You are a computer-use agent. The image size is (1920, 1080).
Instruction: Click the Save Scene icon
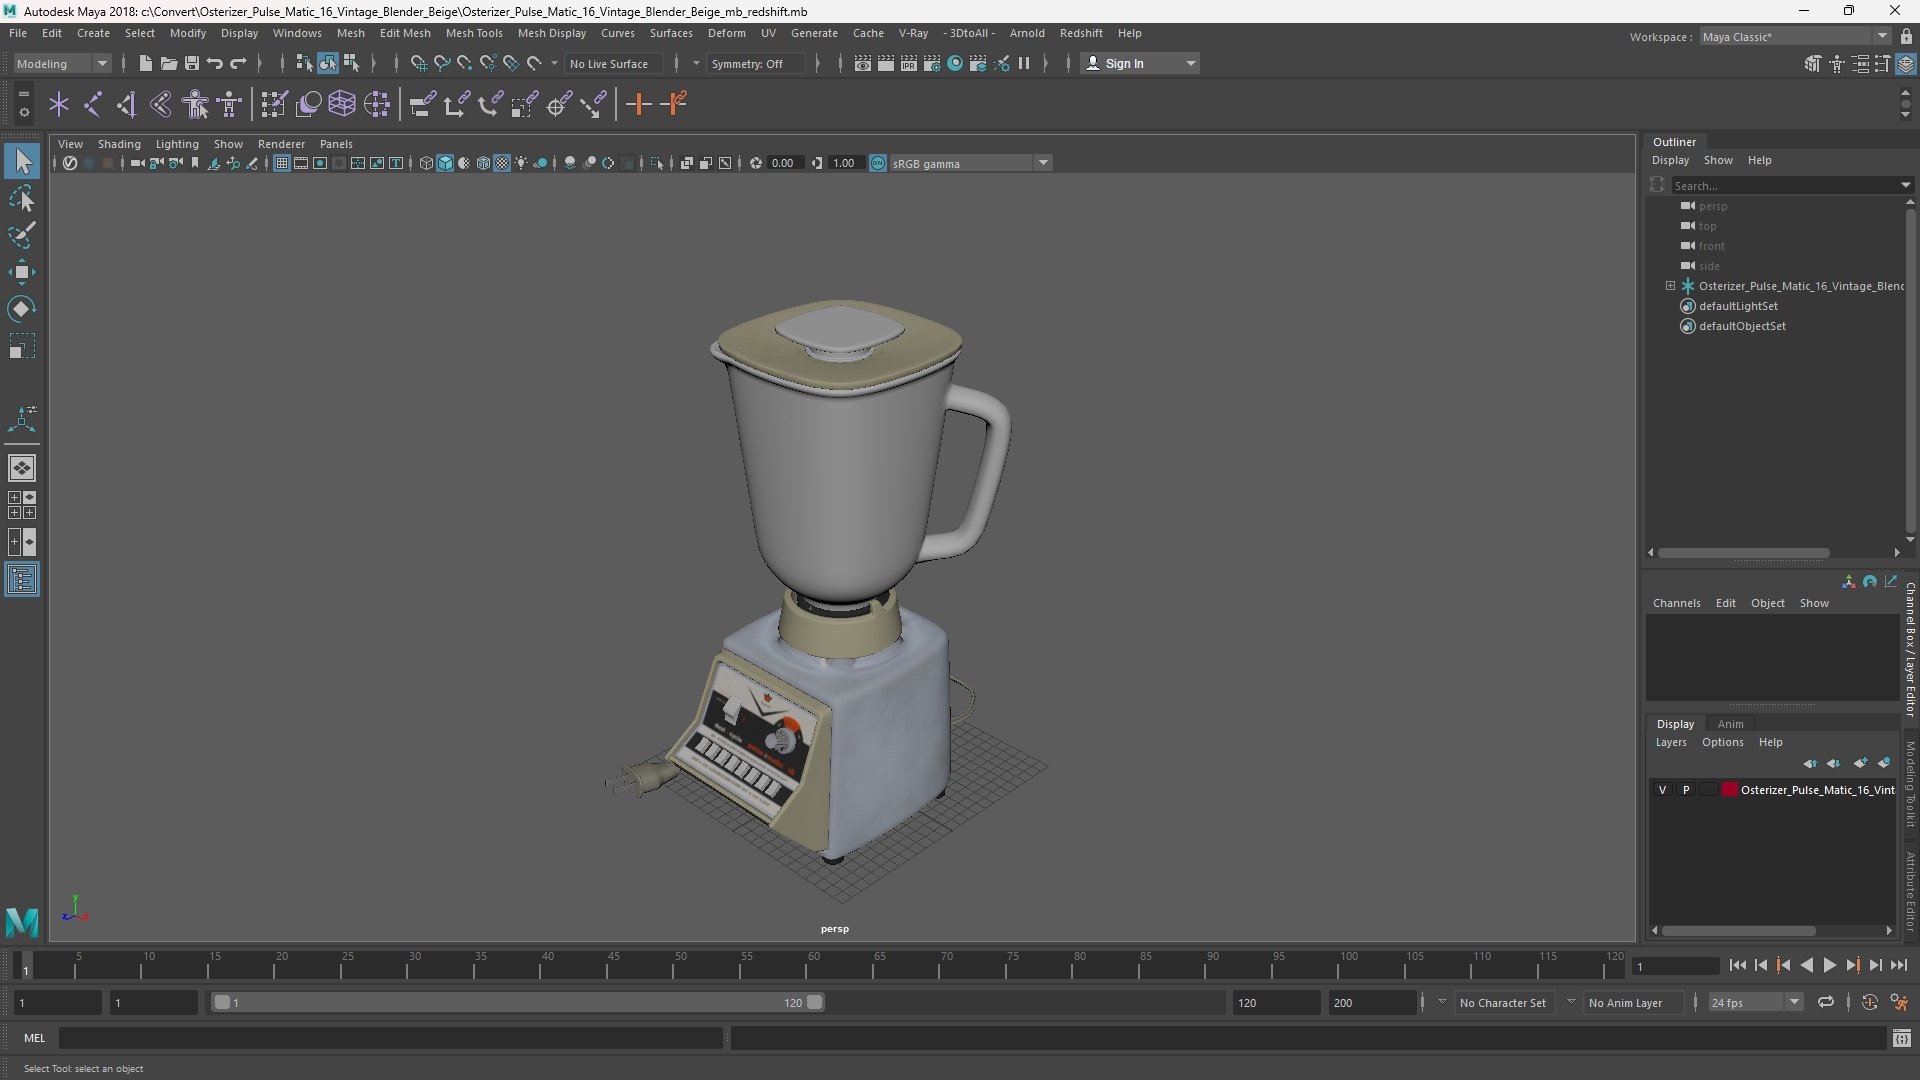[x=191, y=63]
